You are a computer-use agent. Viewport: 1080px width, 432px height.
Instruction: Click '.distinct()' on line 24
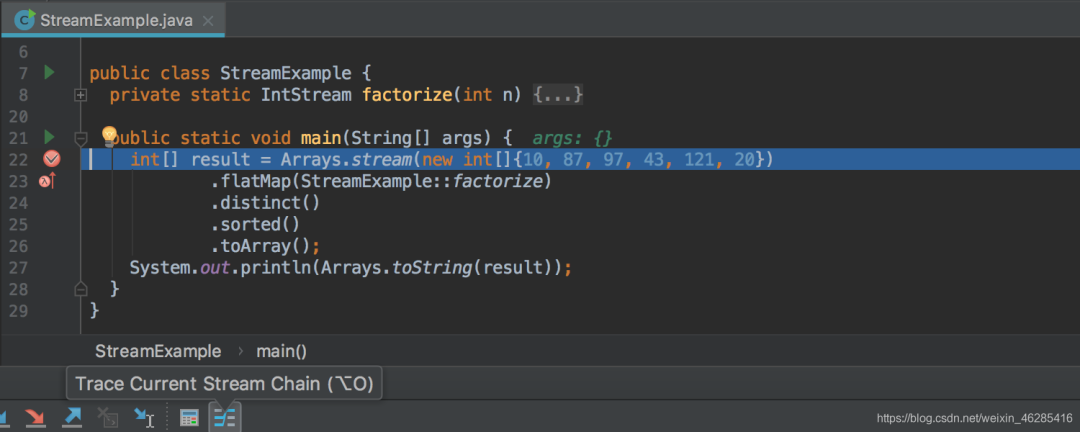coord(266,203)
